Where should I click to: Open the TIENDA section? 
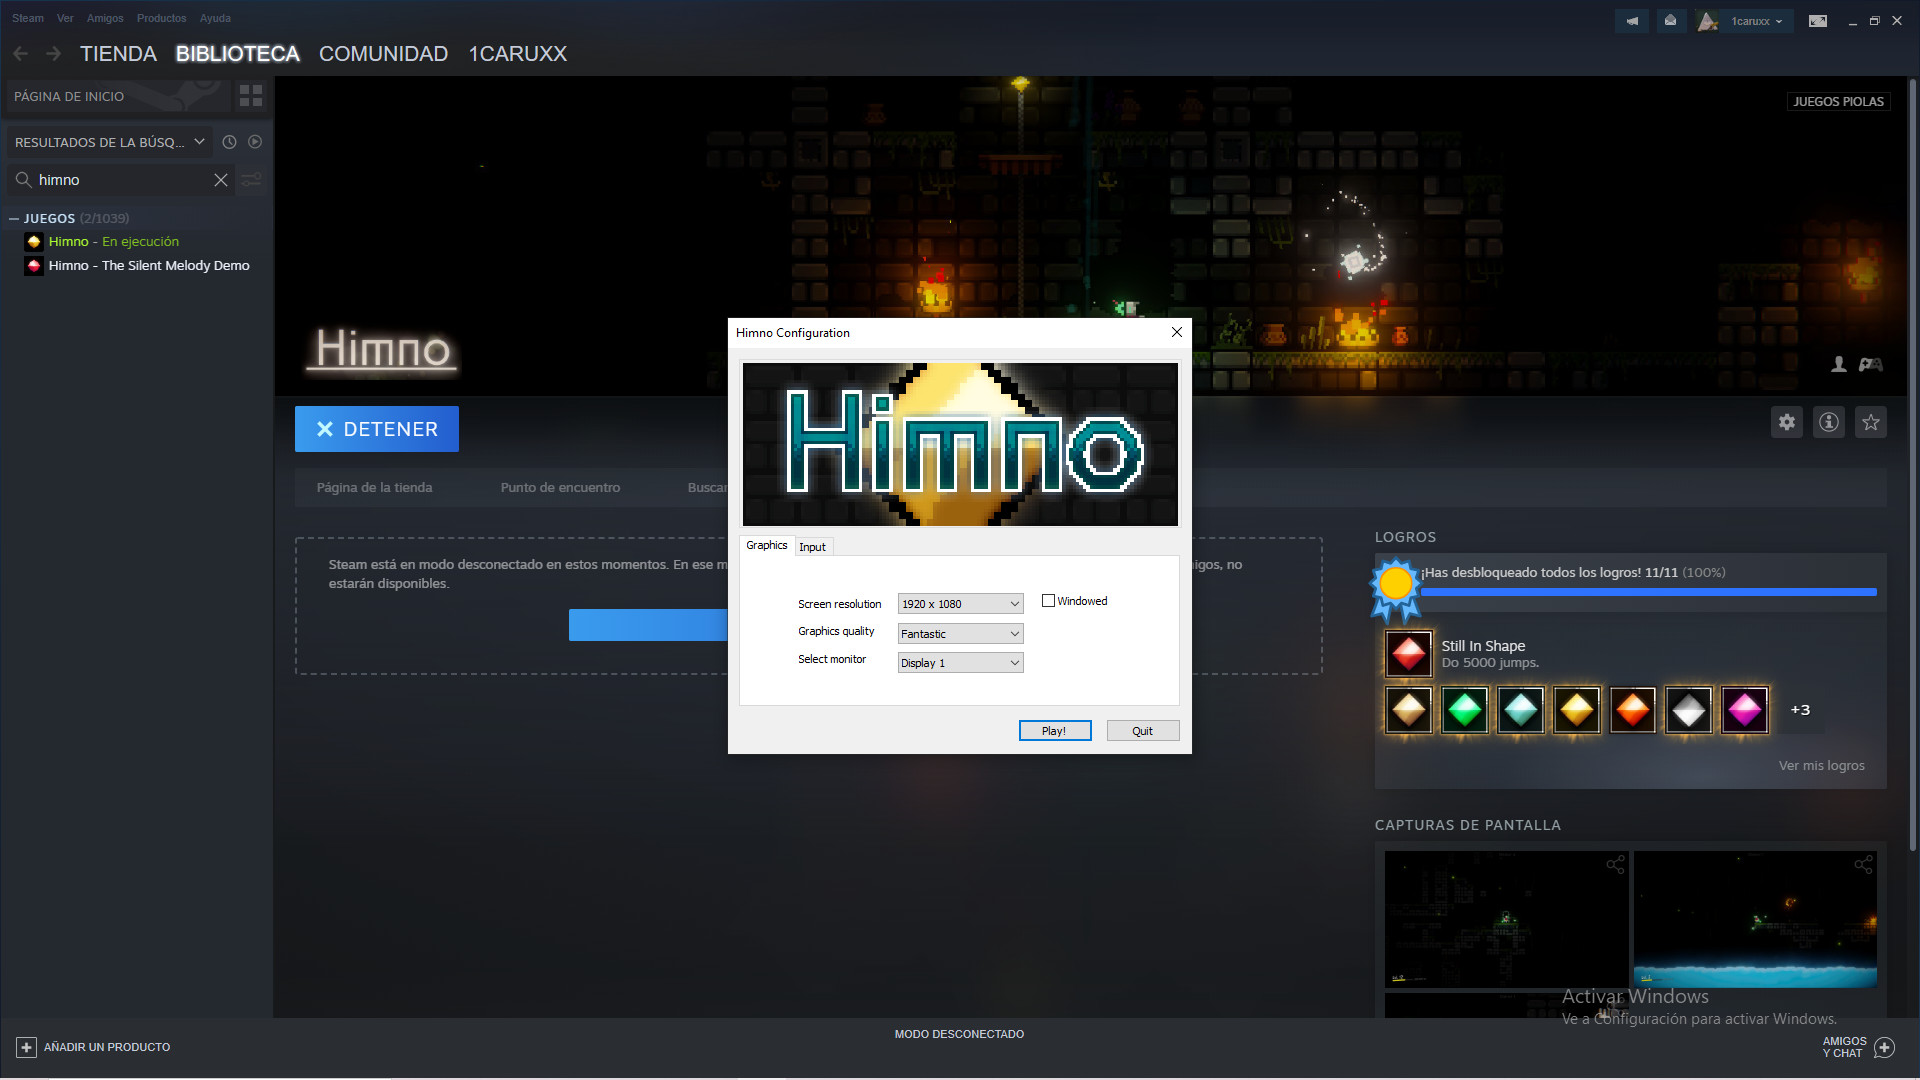coord(118,54)
